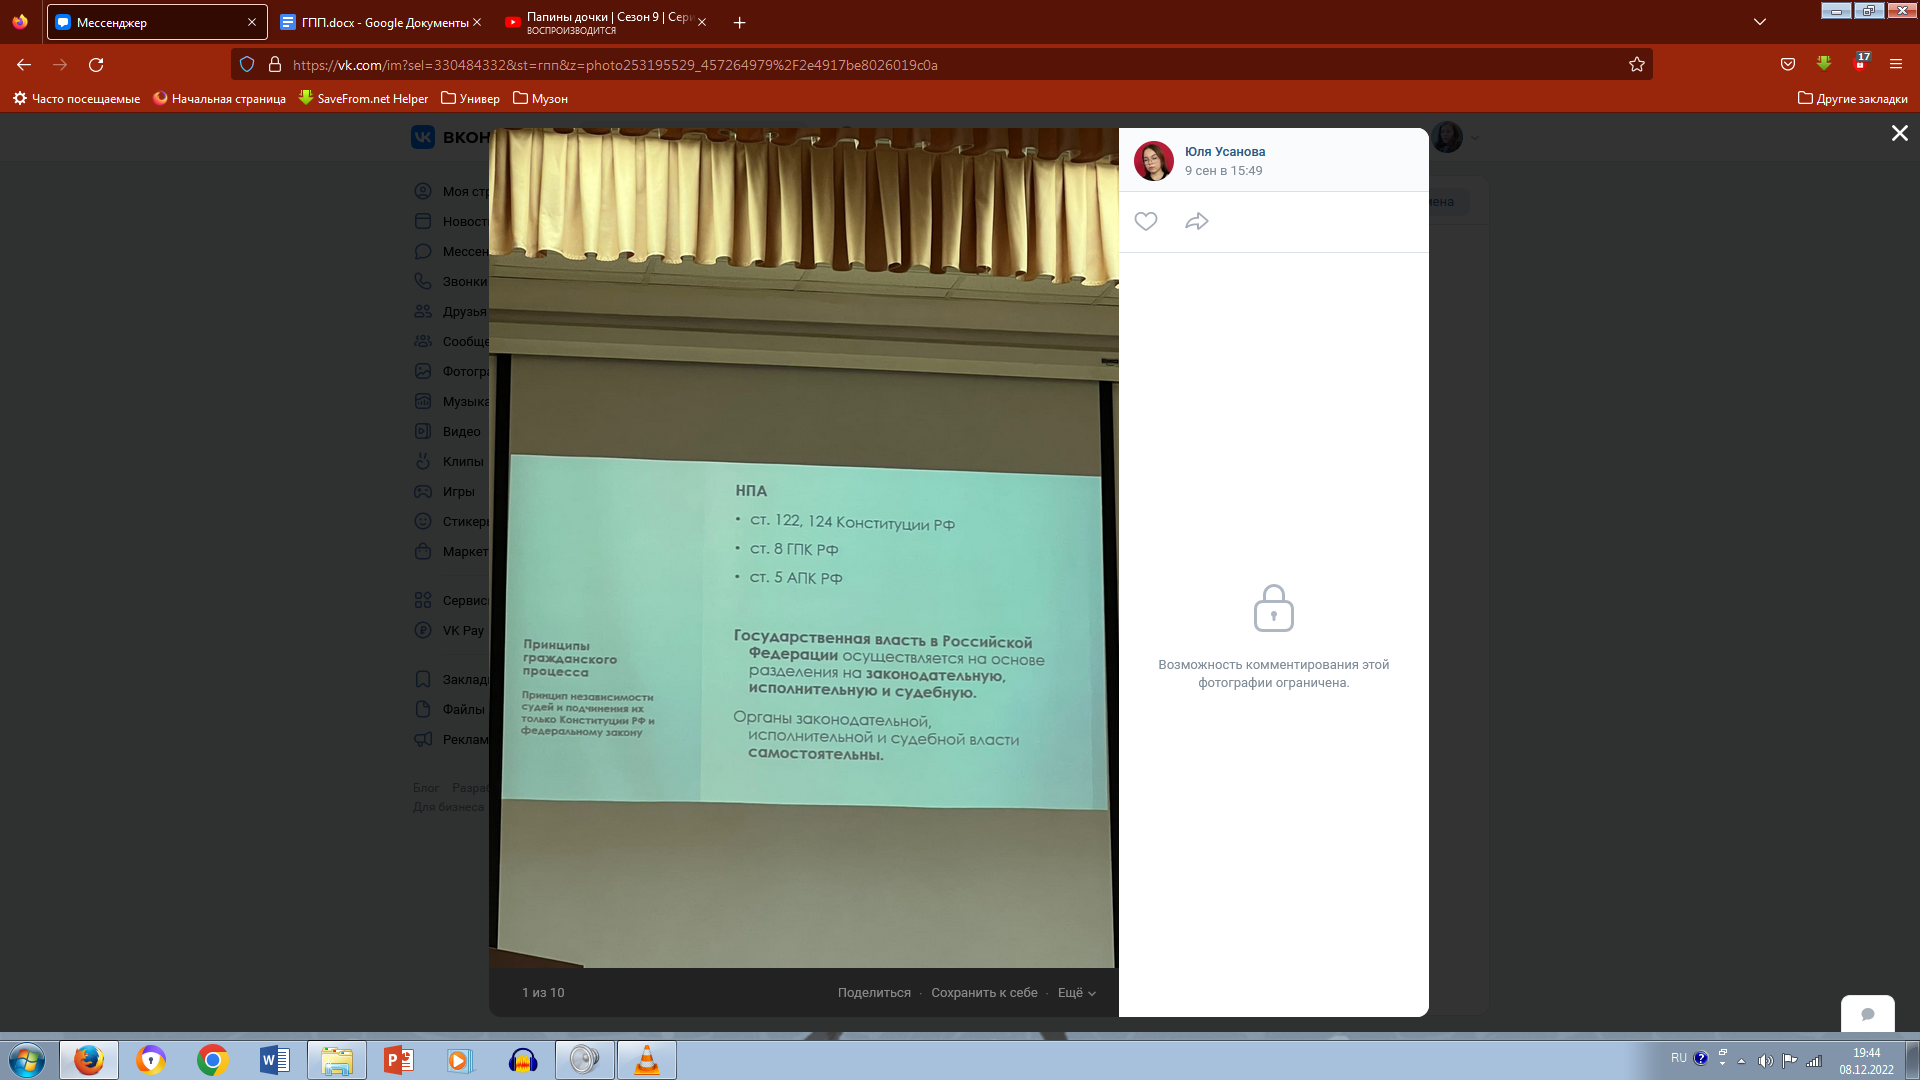Click the SaveFrom green download arrow extension
Image resolution: width=1920 pixels, height=1080 pixels.
click(x=1824, y=64)
